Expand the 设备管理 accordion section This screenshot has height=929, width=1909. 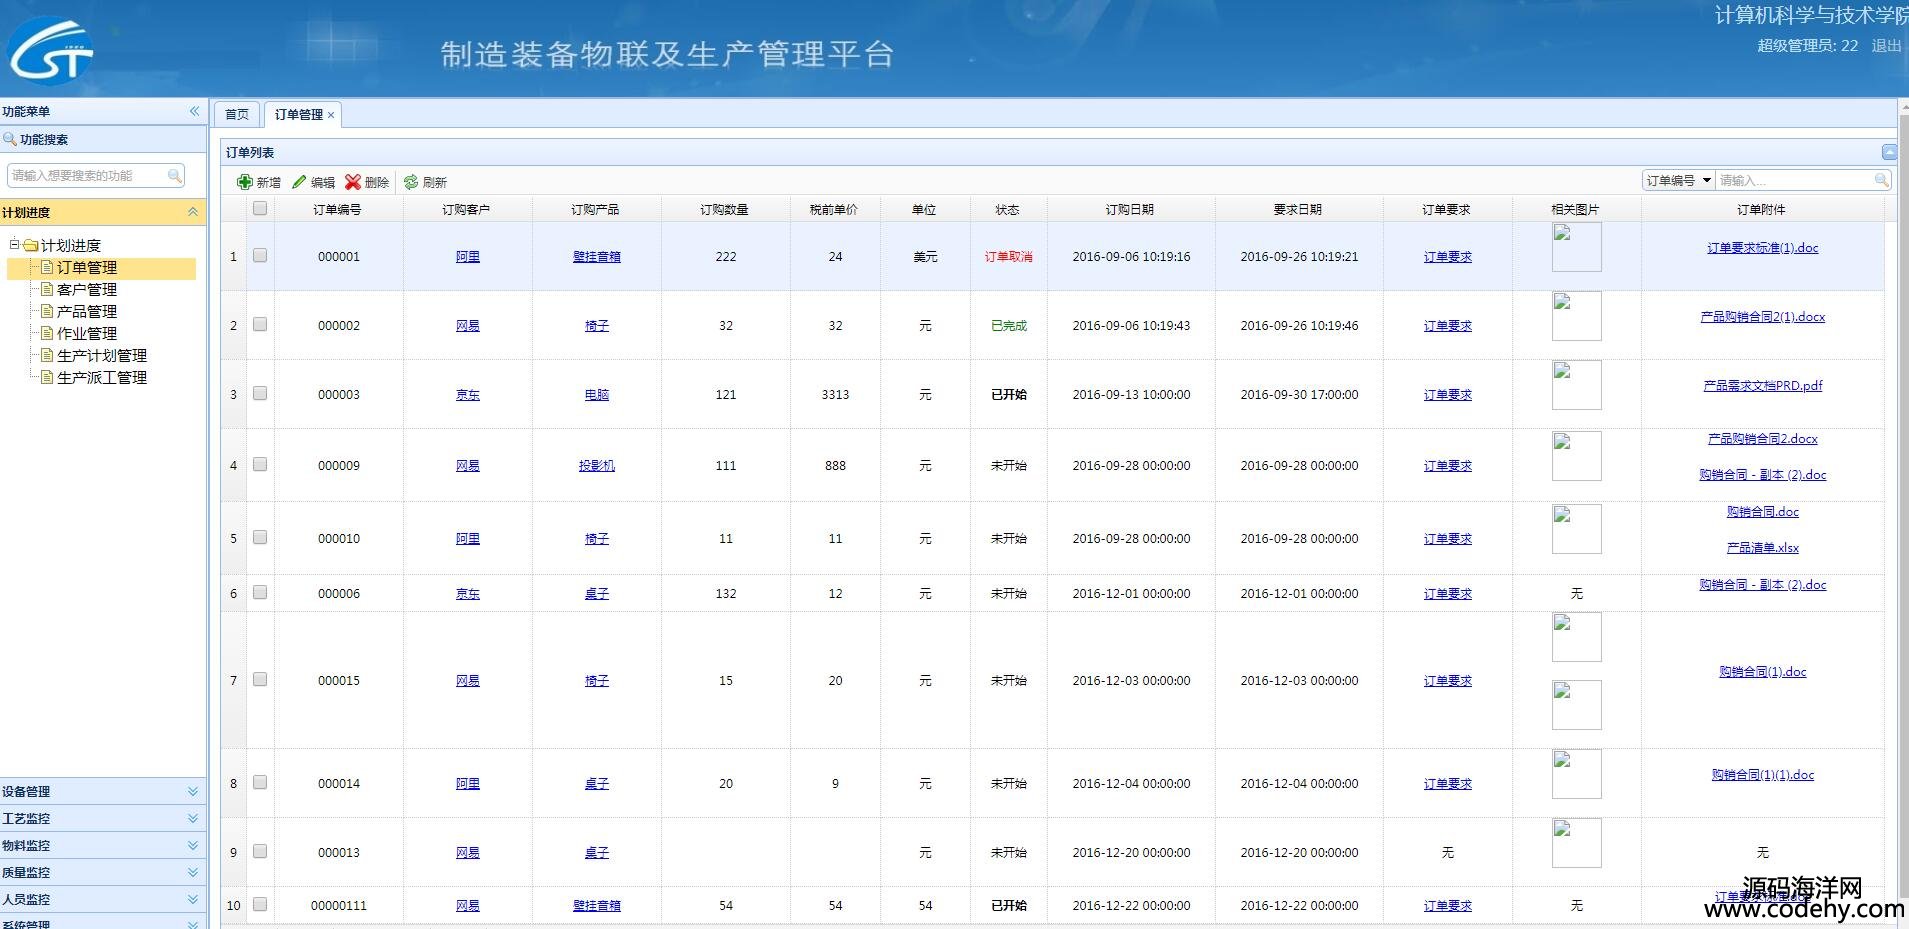(100, 791)
